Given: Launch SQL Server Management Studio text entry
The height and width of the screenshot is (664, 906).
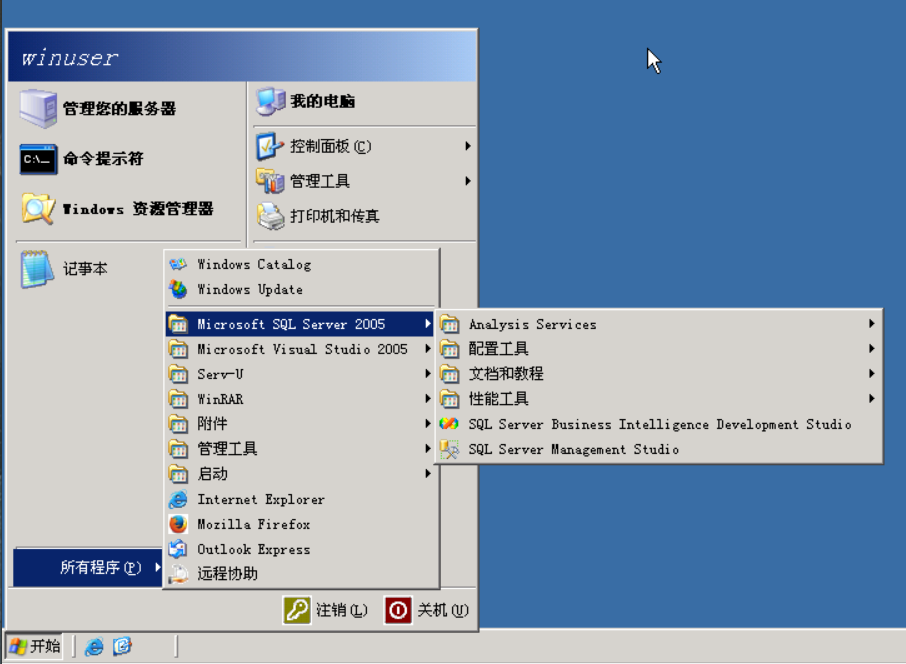Looking at the screenshot, I should coord(574,450).
